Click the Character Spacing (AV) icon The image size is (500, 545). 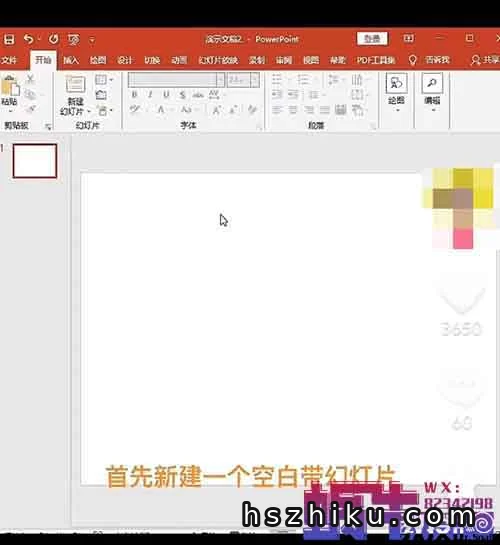click(x=214, y=94)
